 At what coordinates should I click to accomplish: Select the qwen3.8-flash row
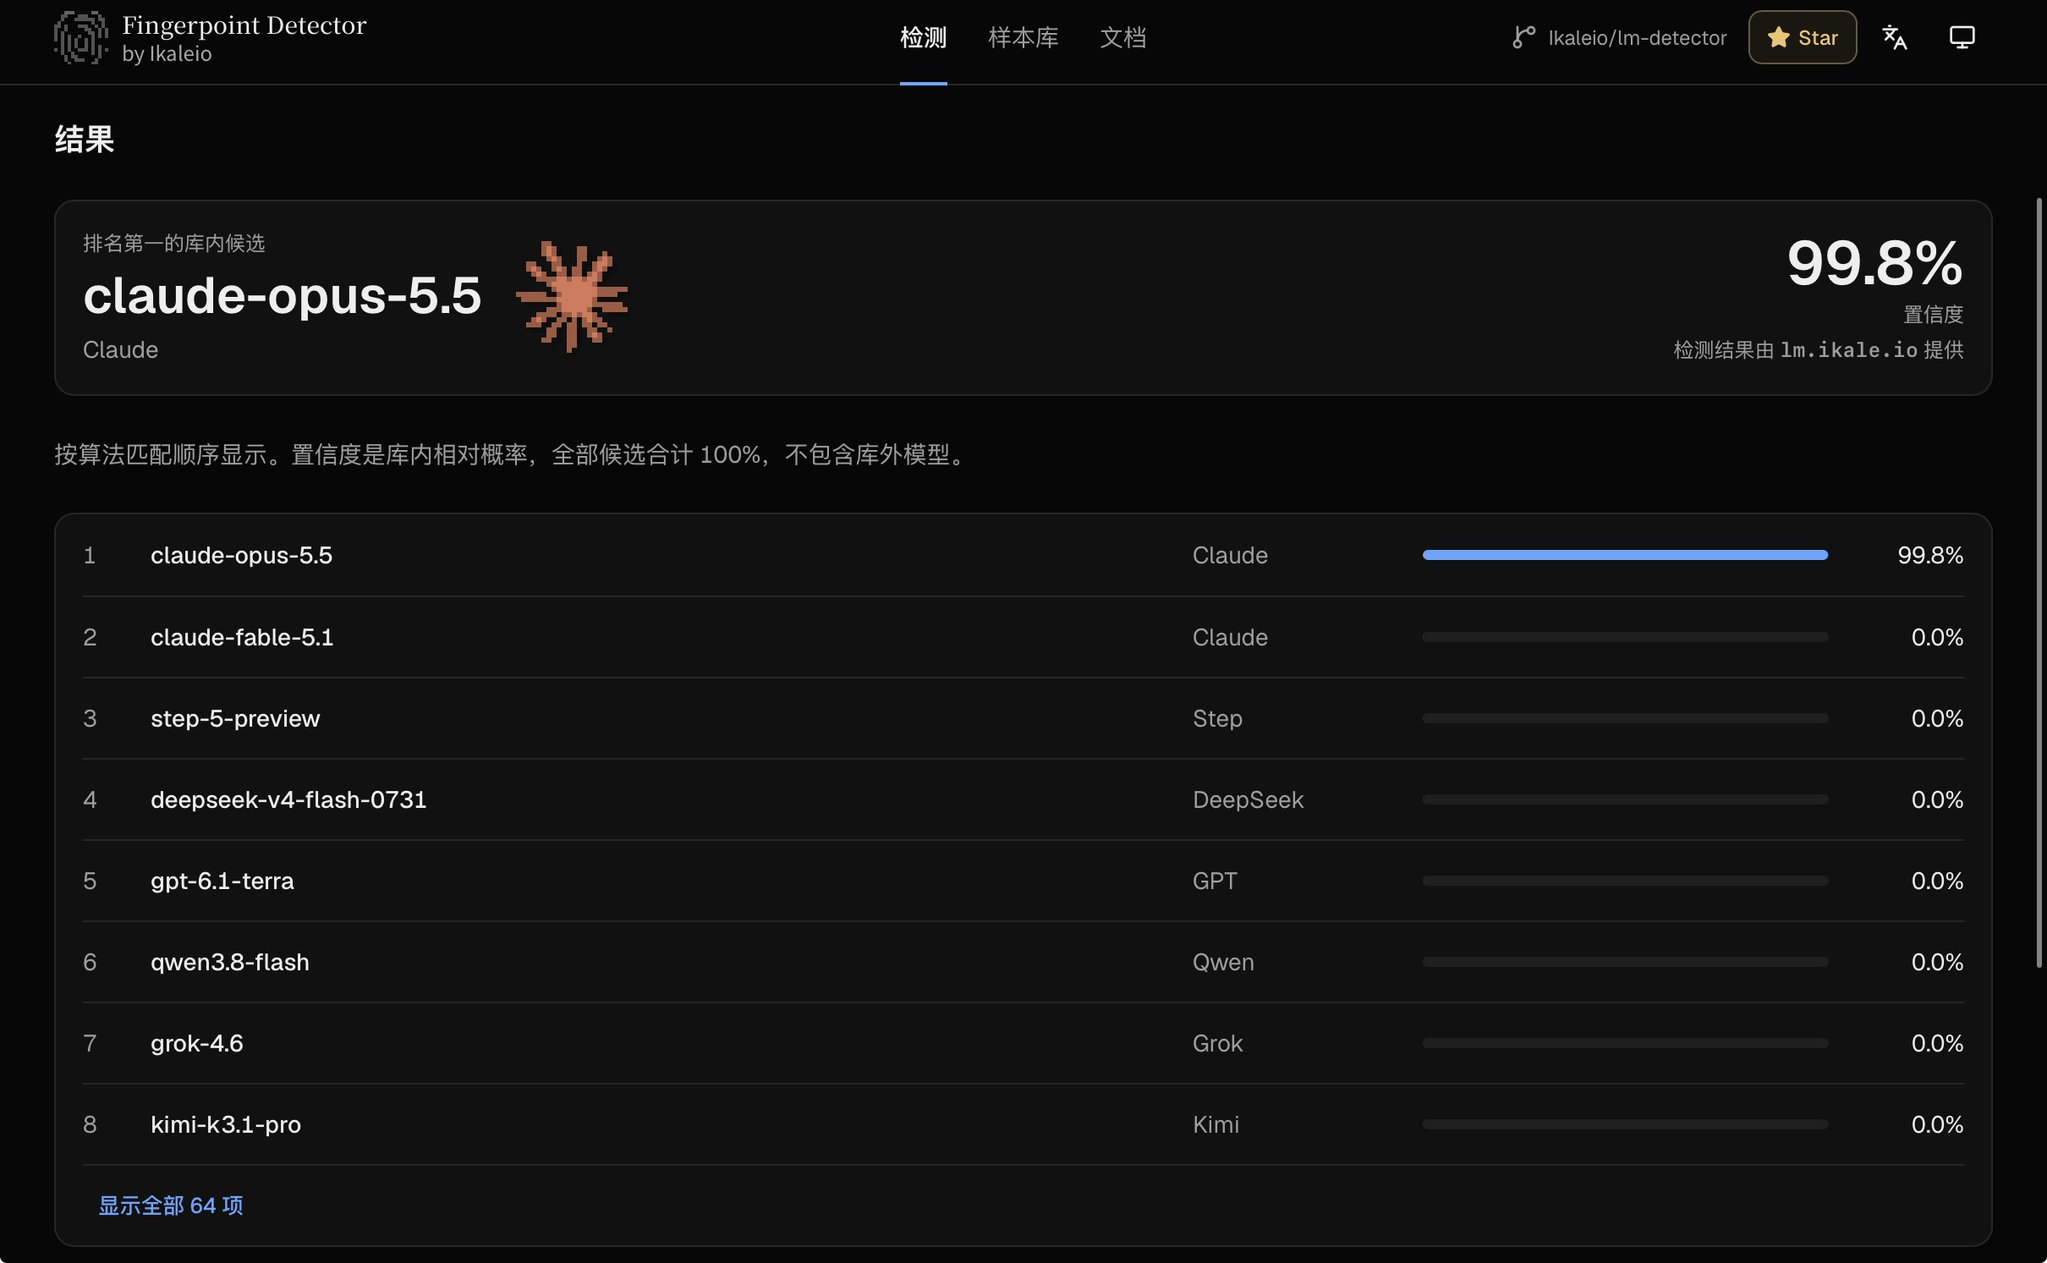[x=1023, y=962]
